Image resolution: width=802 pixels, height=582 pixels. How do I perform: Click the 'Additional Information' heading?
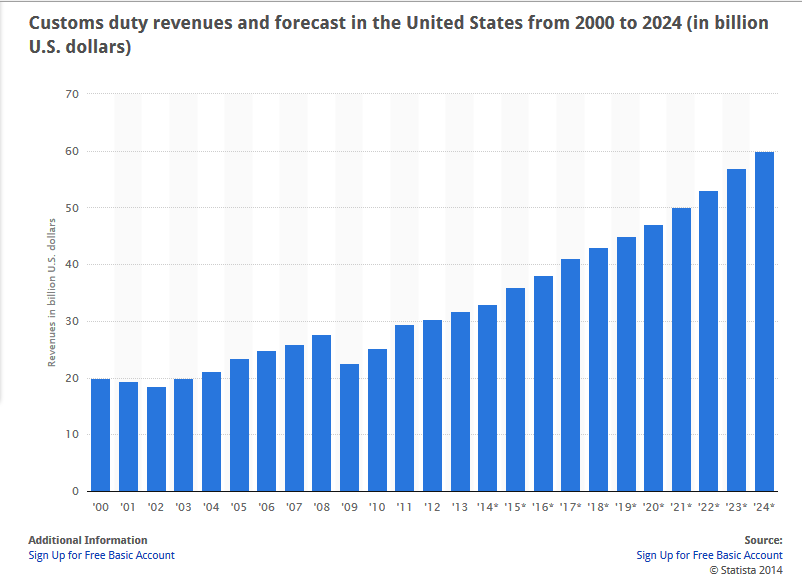click(x=88, y=540)
